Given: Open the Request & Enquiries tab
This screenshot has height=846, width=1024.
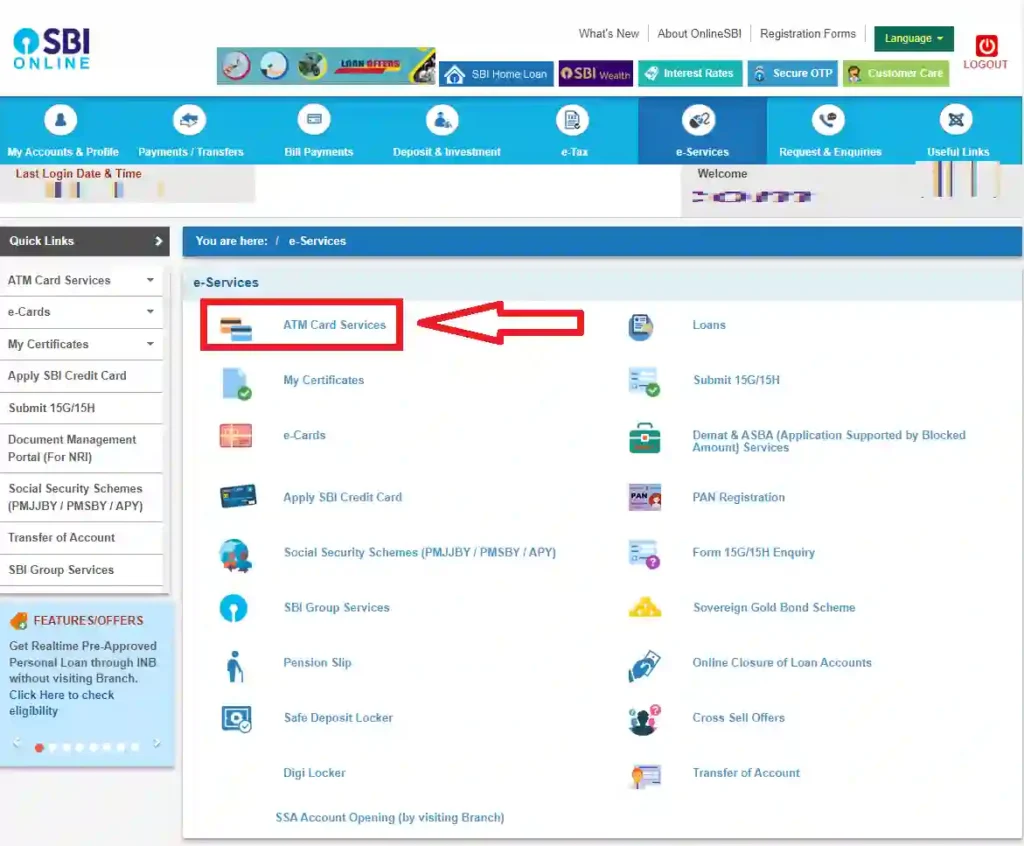Looking at the screenshot, I should [x=830, y=131].
